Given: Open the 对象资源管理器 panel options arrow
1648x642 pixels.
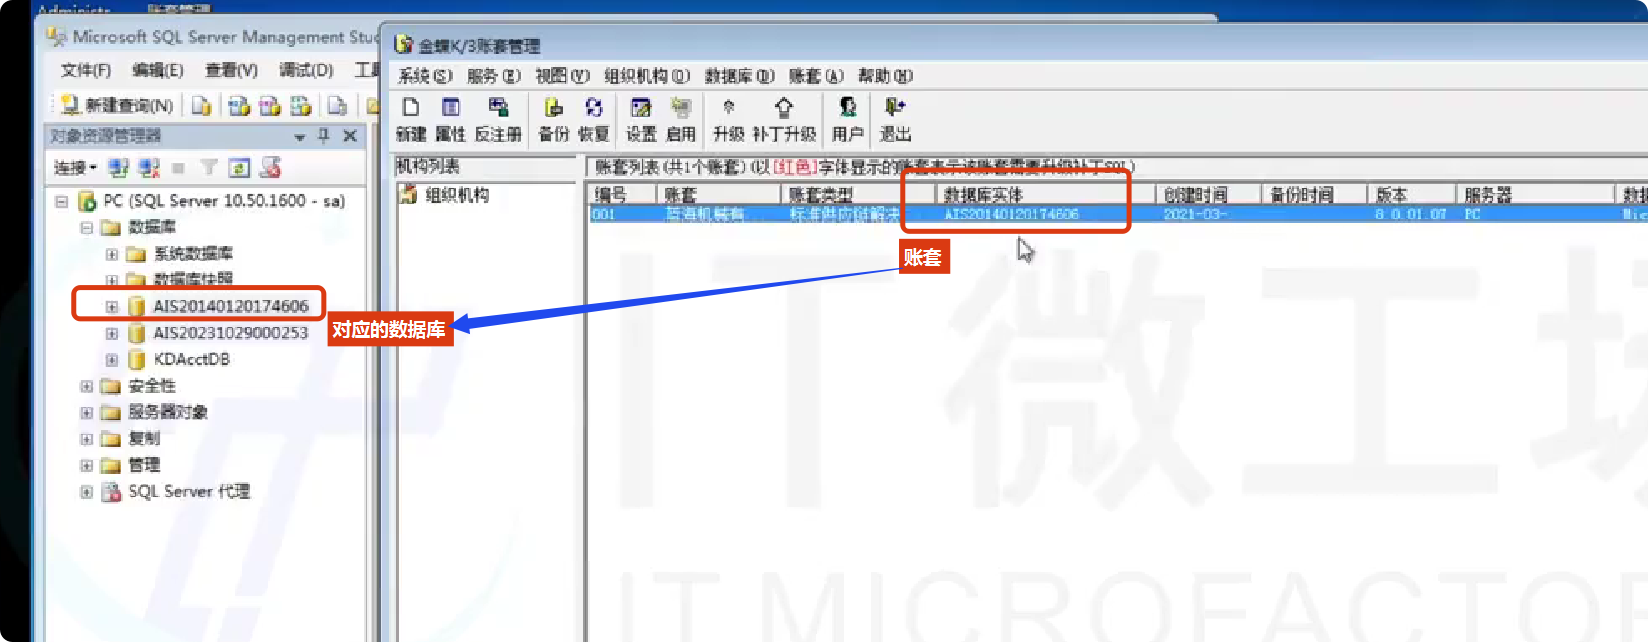Looking at the screenshot, I should [x=299, y=137].
